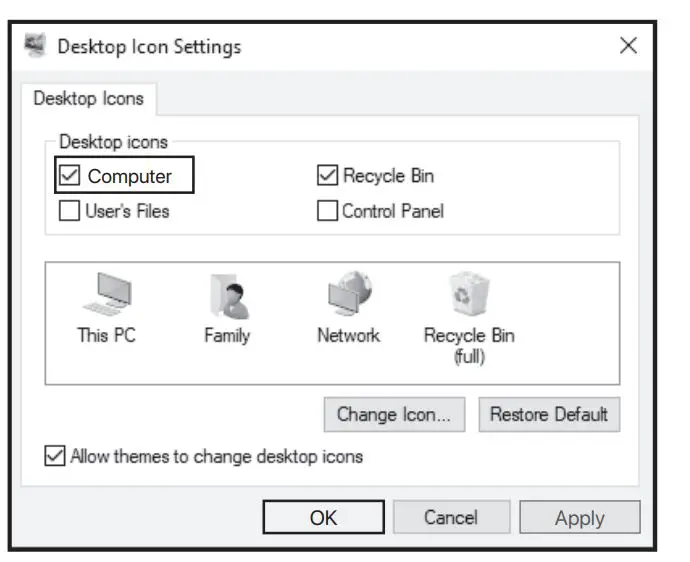Click the Restore Default button
Image resolution: width=690 pixels, height=562 pixels.
click(x=548, y=414)
